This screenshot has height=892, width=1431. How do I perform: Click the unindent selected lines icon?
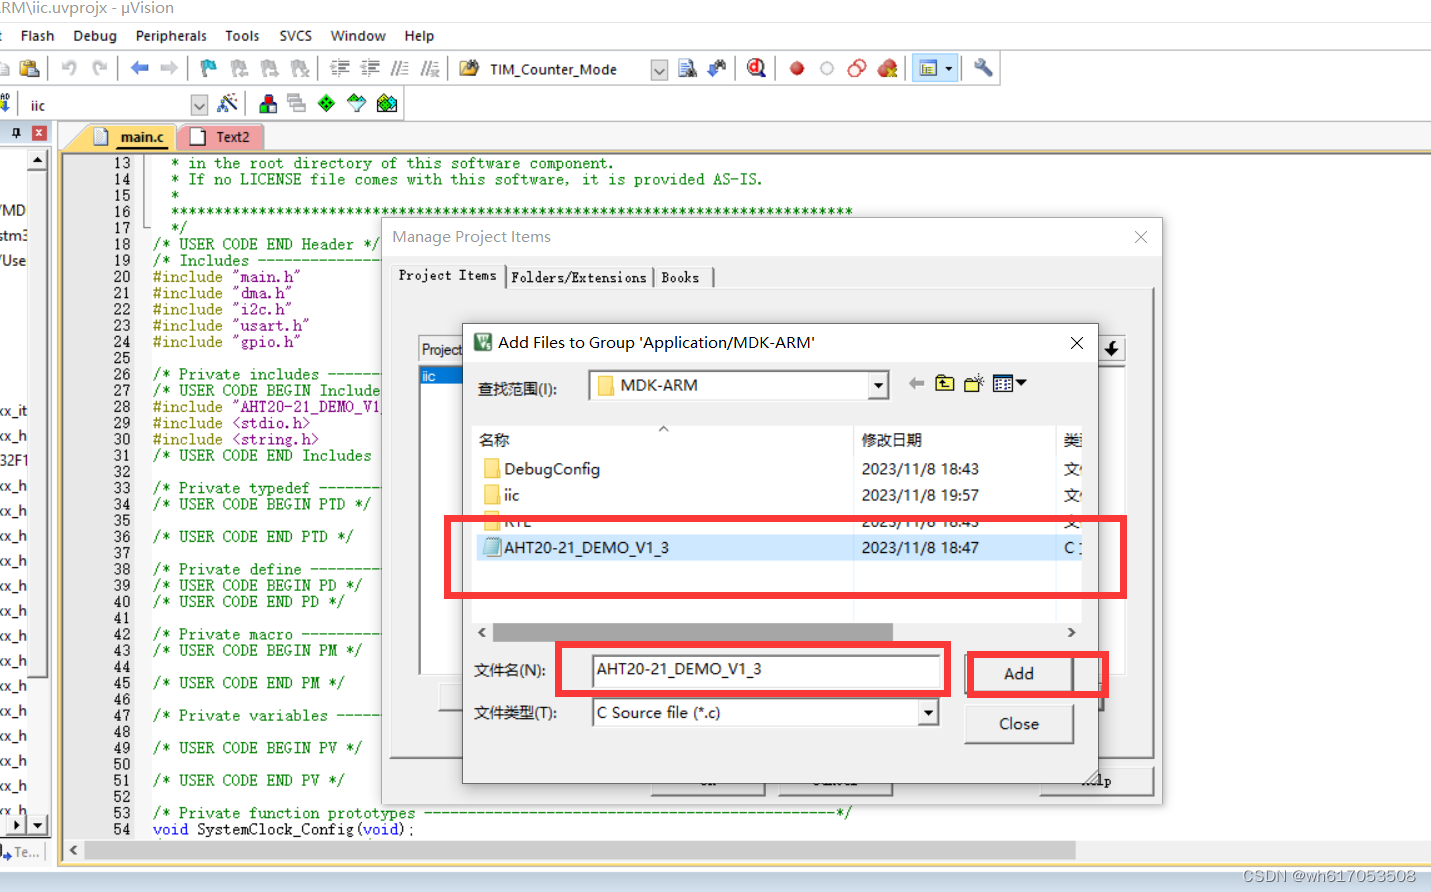[x=370, y=68]
